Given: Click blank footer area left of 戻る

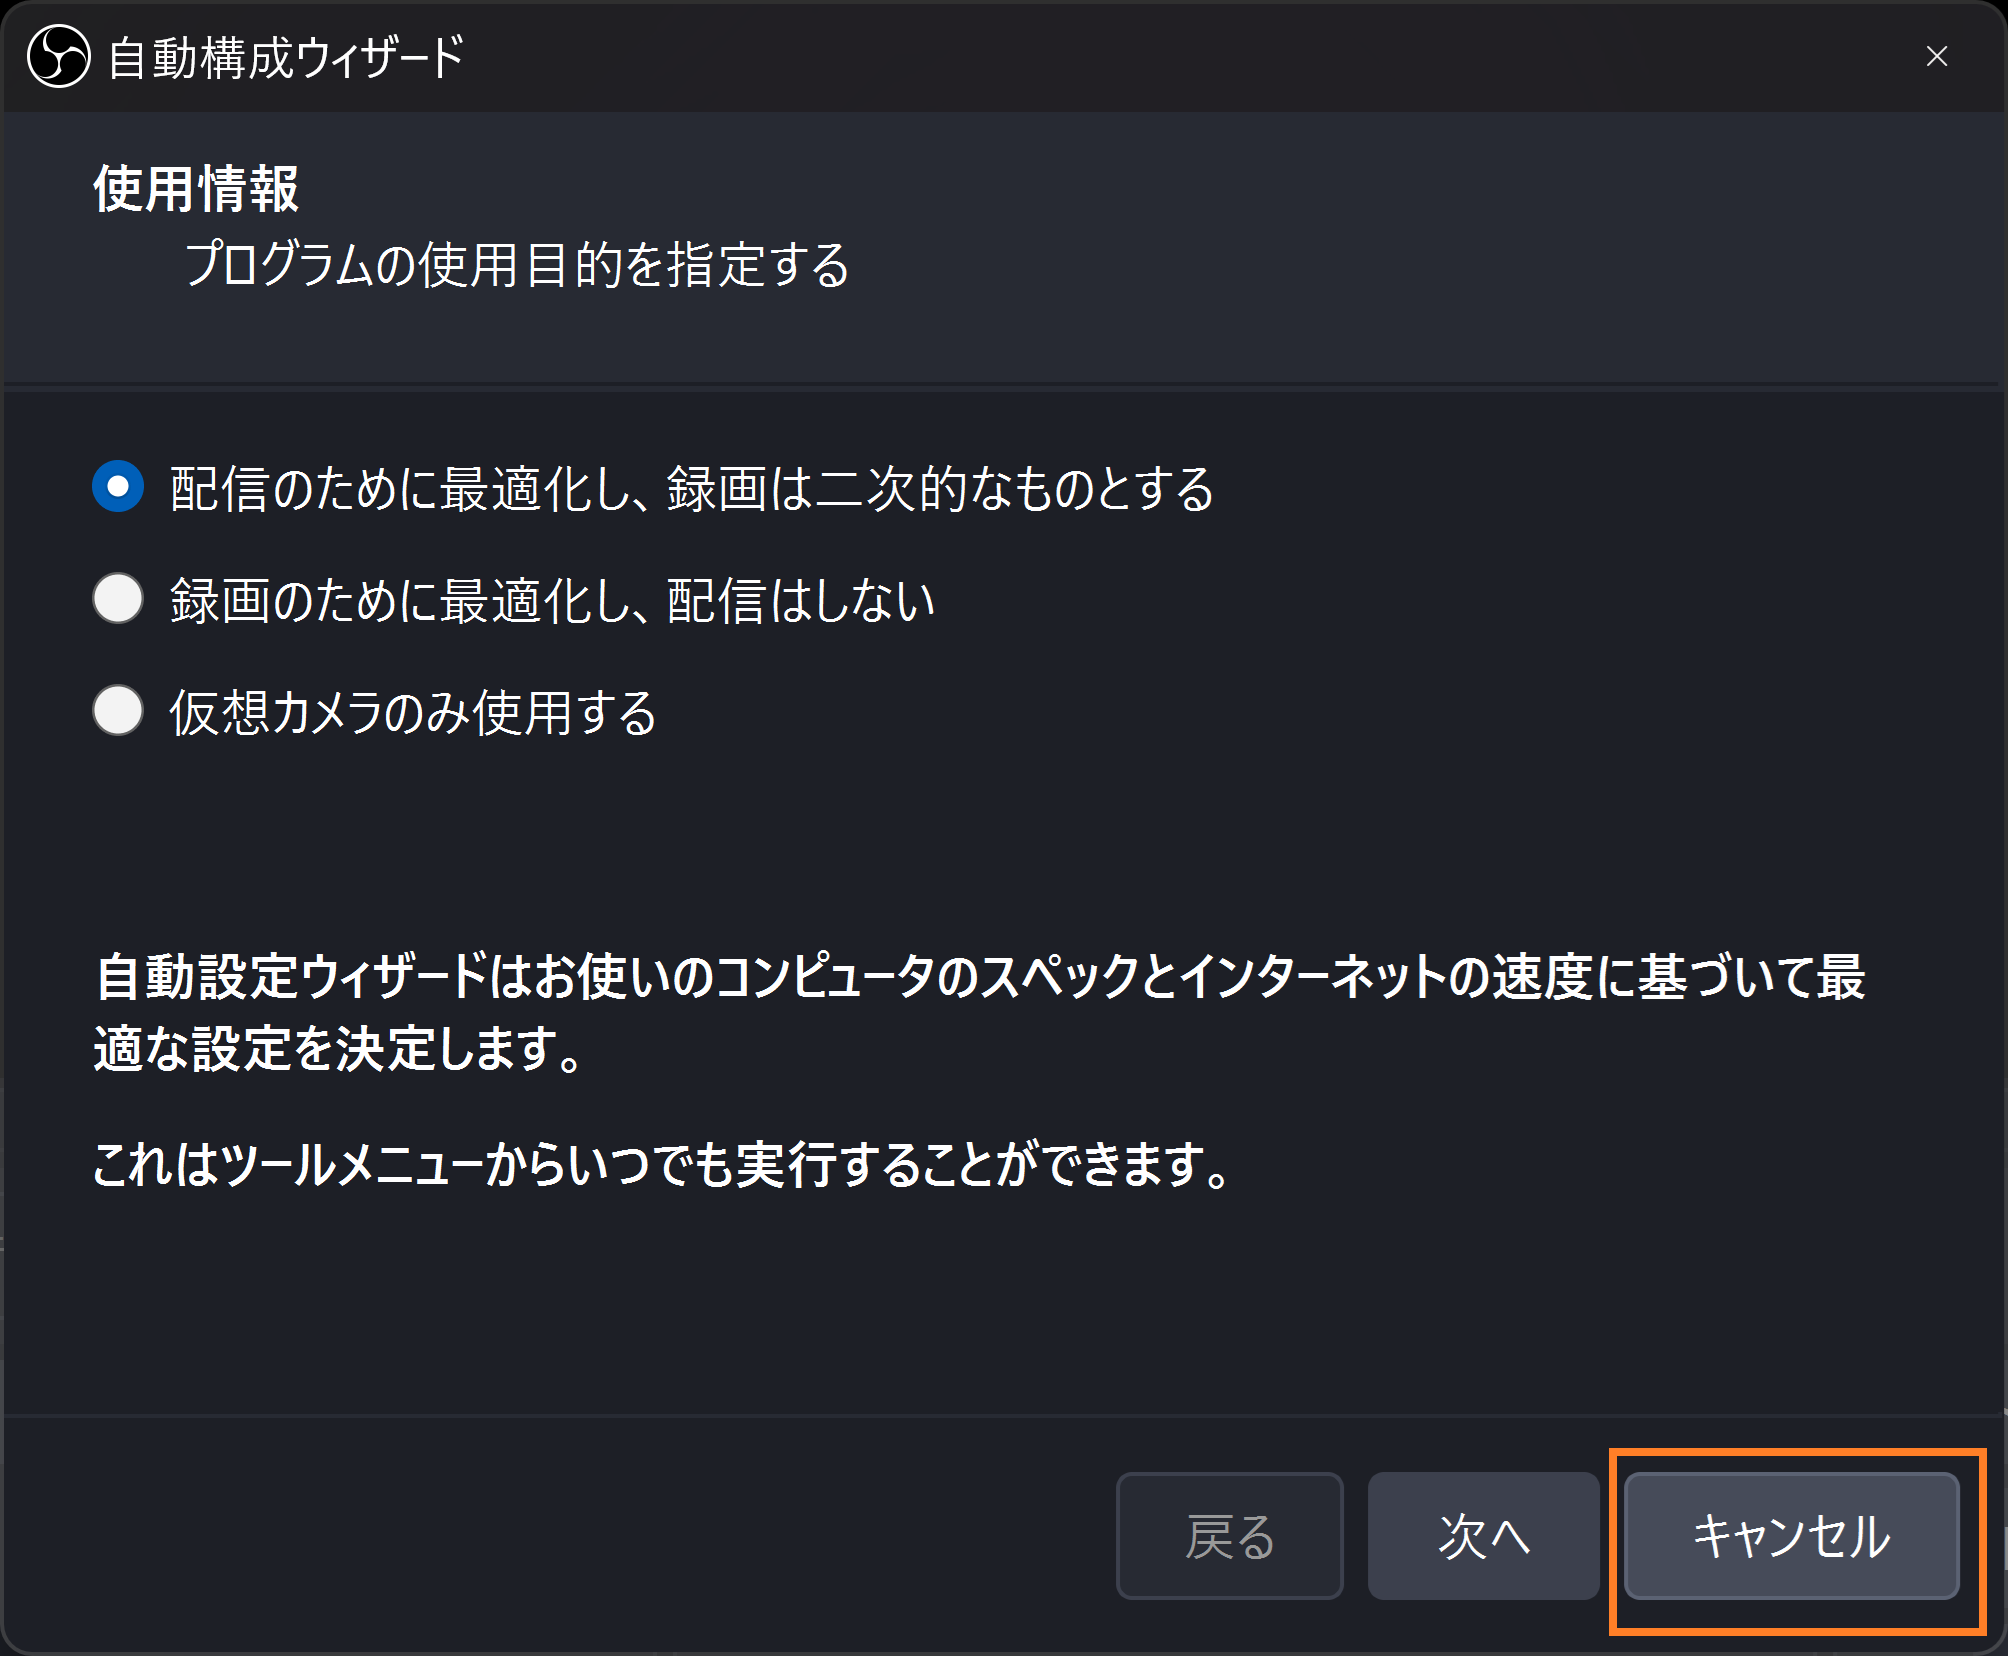Looking at the screenshot, I should [560, 1535].
